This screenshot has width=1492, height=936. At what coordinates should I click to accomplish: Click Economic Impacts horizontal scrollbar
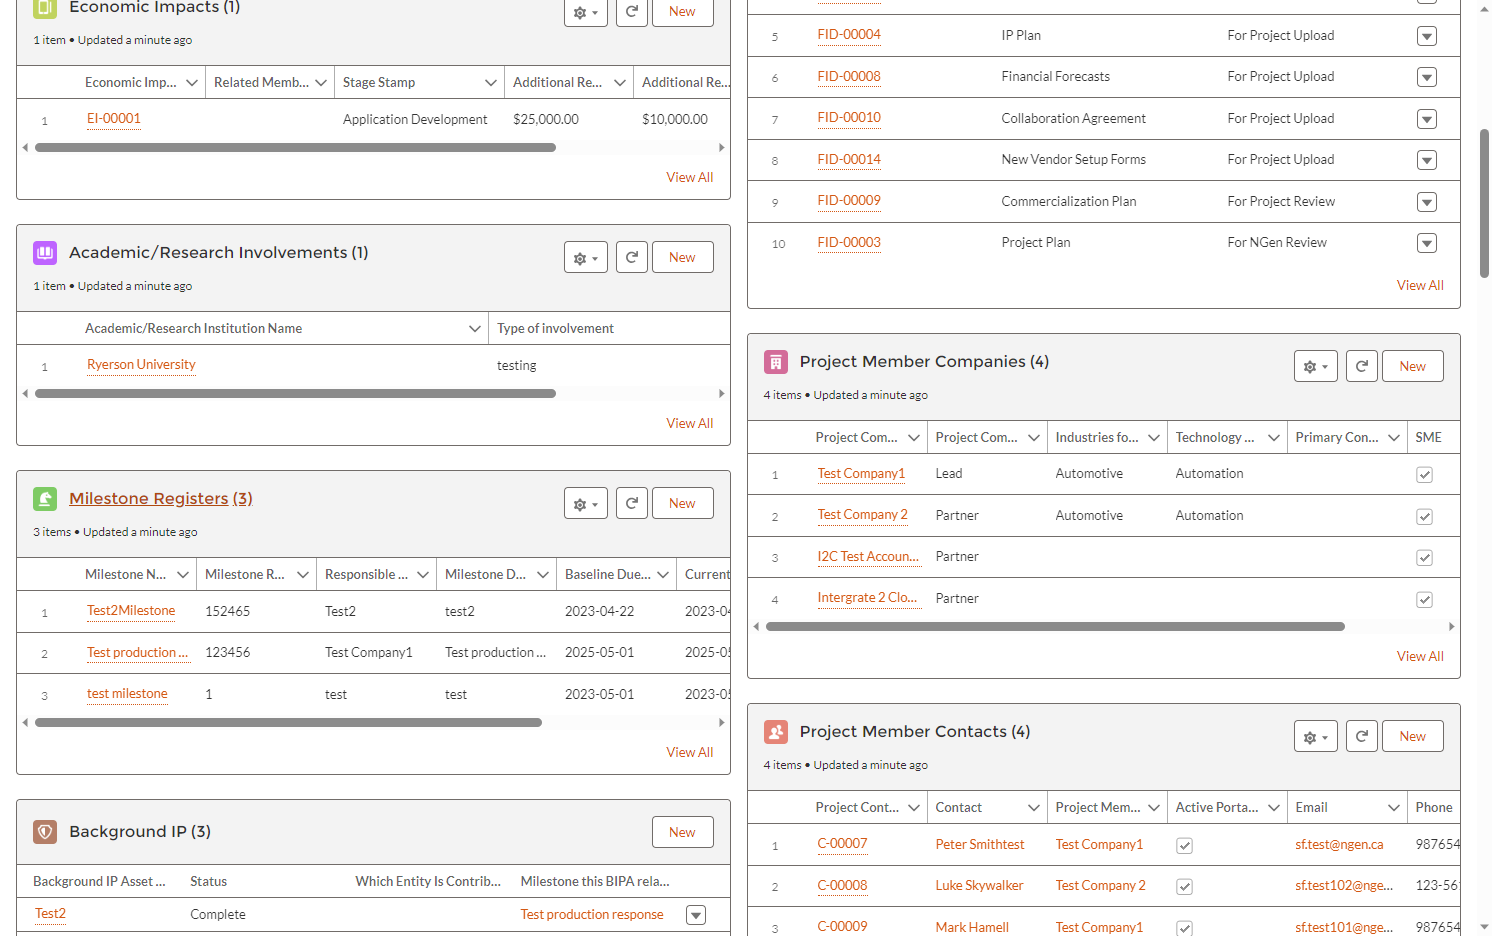pyautogui.click(x=295, y=148)
